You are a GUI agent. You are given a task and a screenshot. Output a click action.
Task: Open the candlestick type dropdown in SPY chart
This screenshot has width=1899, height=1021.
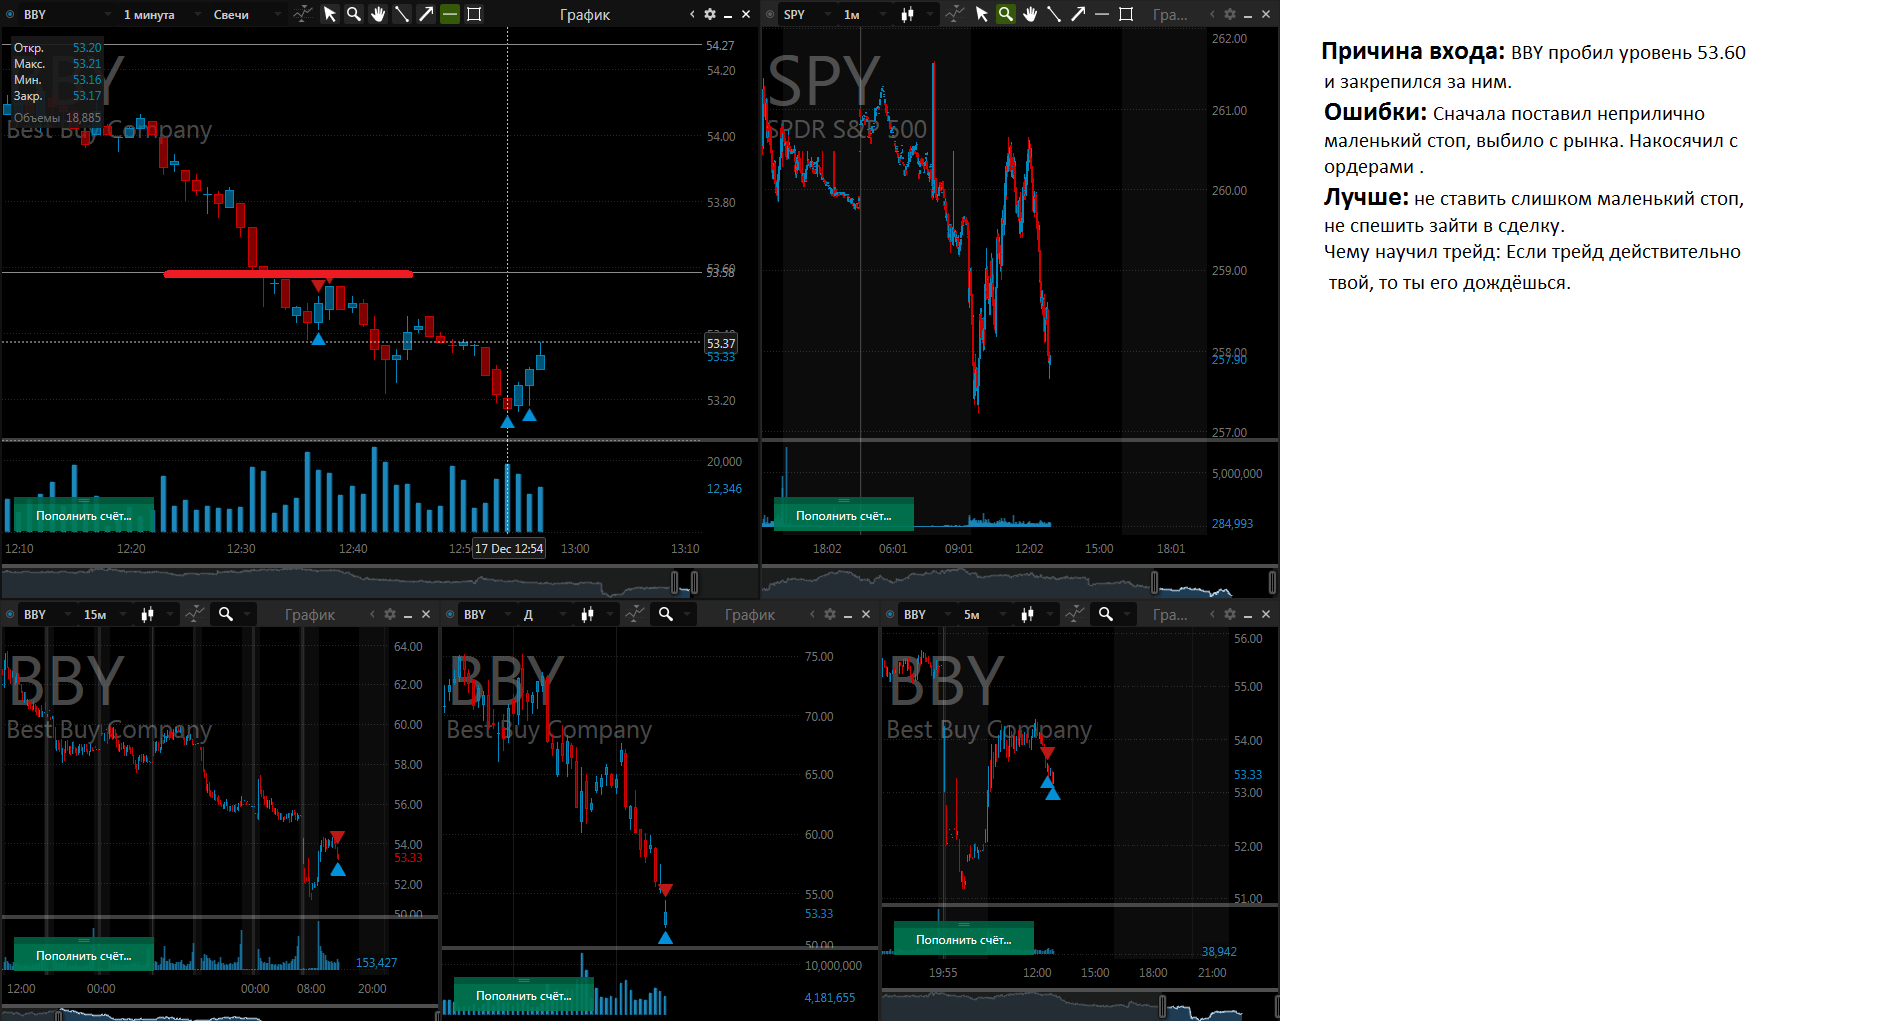[915, 14]
